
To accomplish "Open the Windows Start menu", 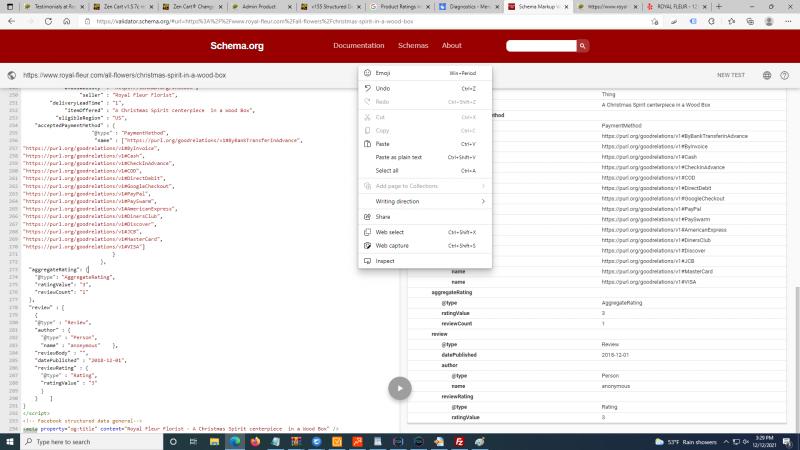I will (10, 442).
